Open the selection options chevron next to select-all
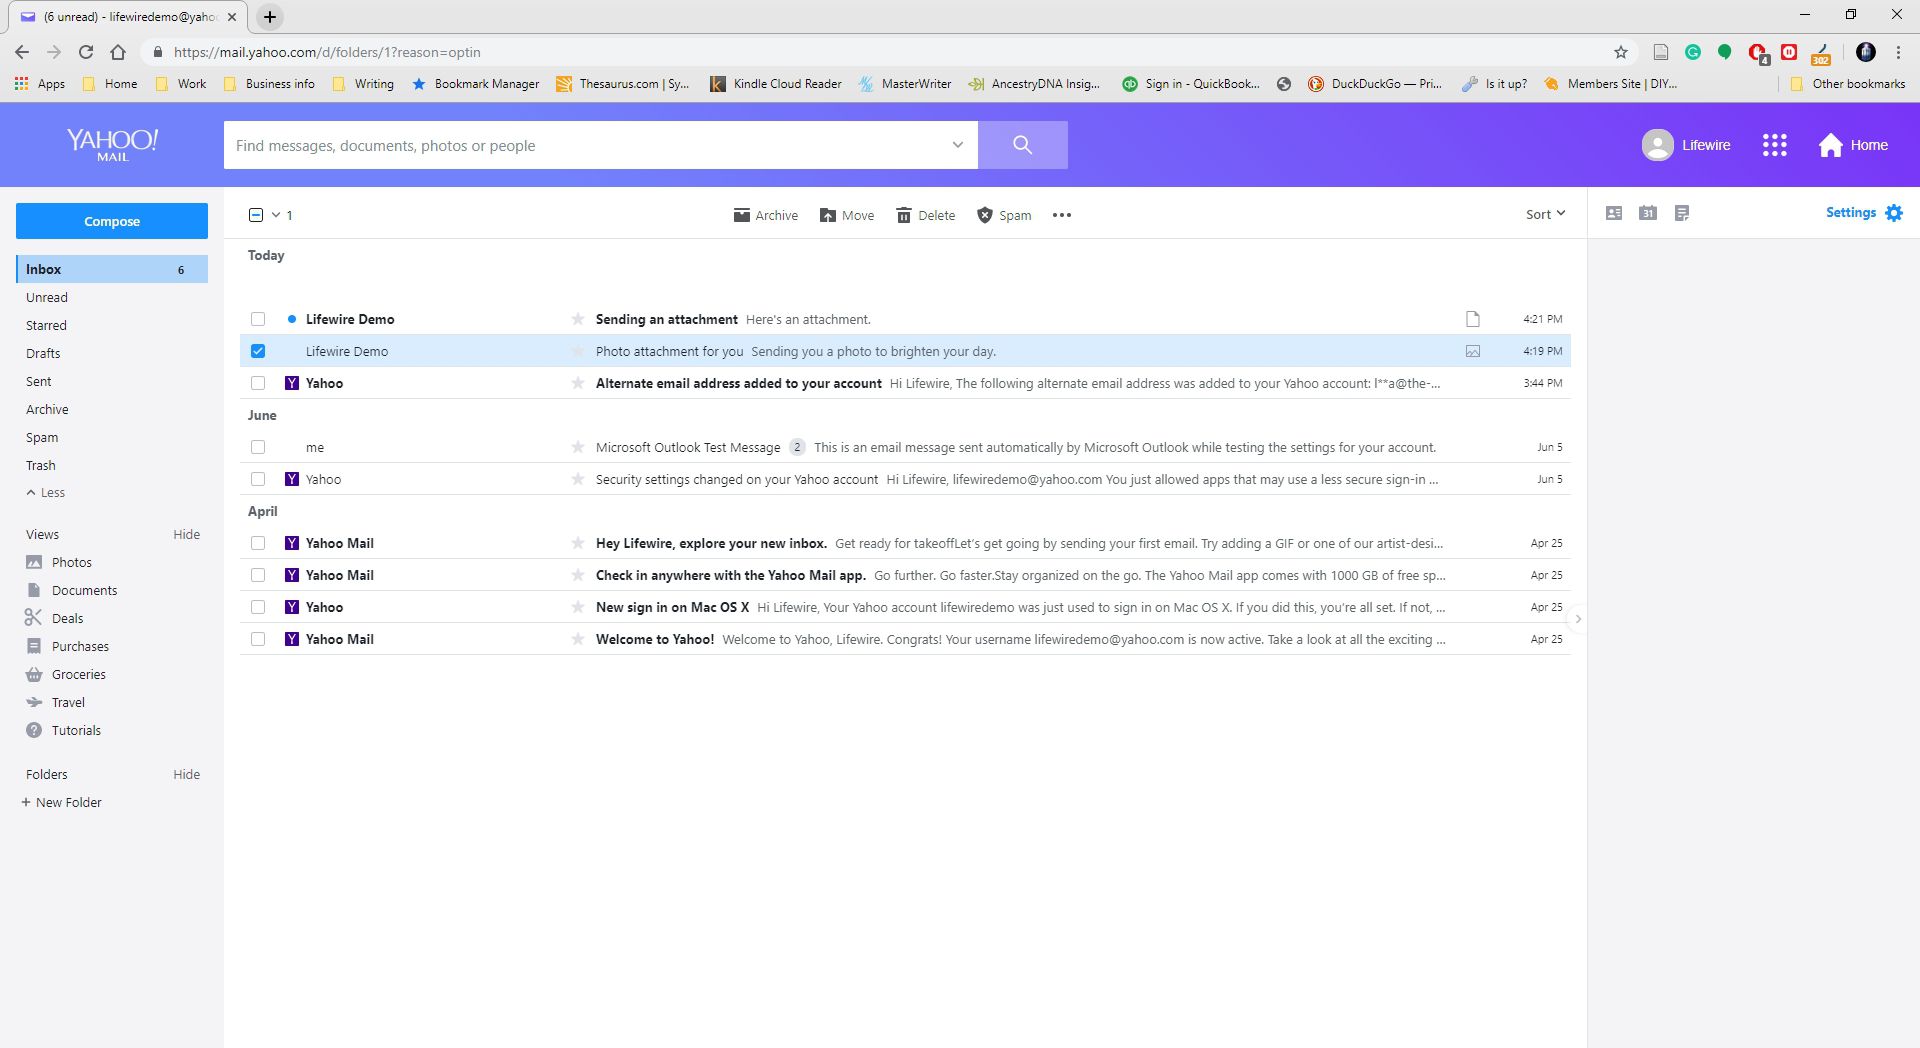The image size is (1920, 1048). pos(276,215)
